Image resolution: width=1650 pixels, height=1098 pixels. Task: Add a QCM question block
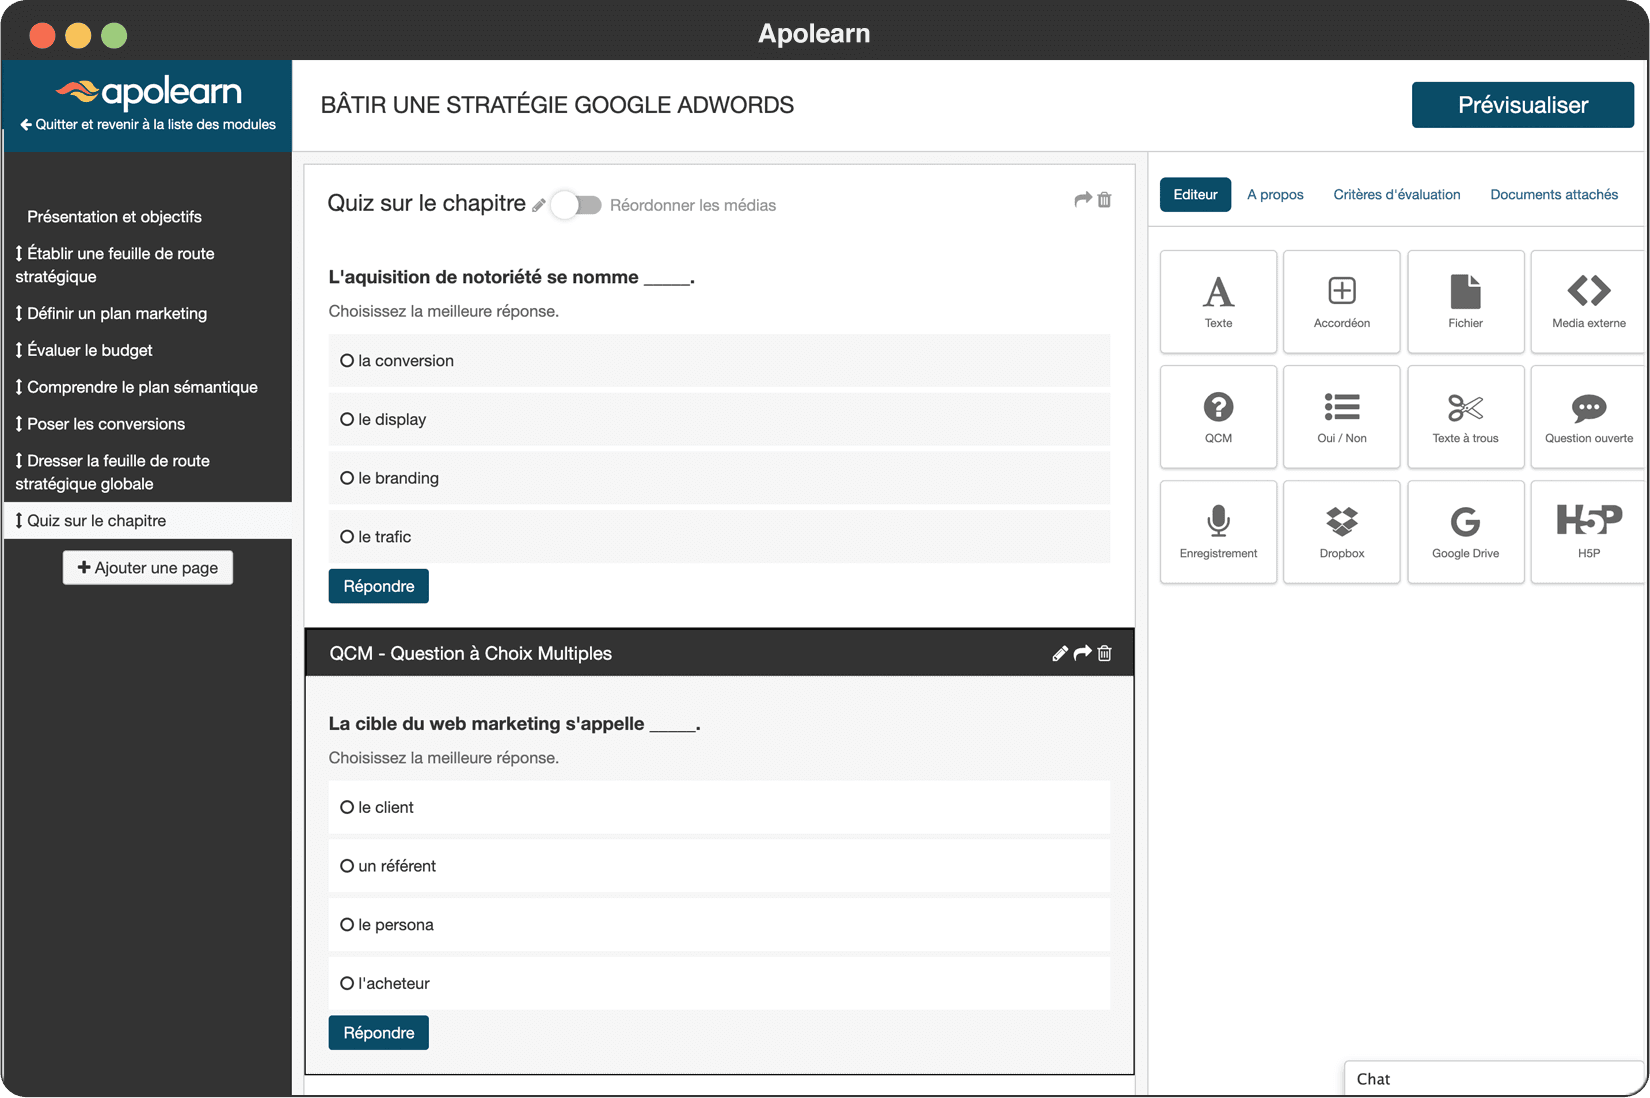pos(1218,417)
